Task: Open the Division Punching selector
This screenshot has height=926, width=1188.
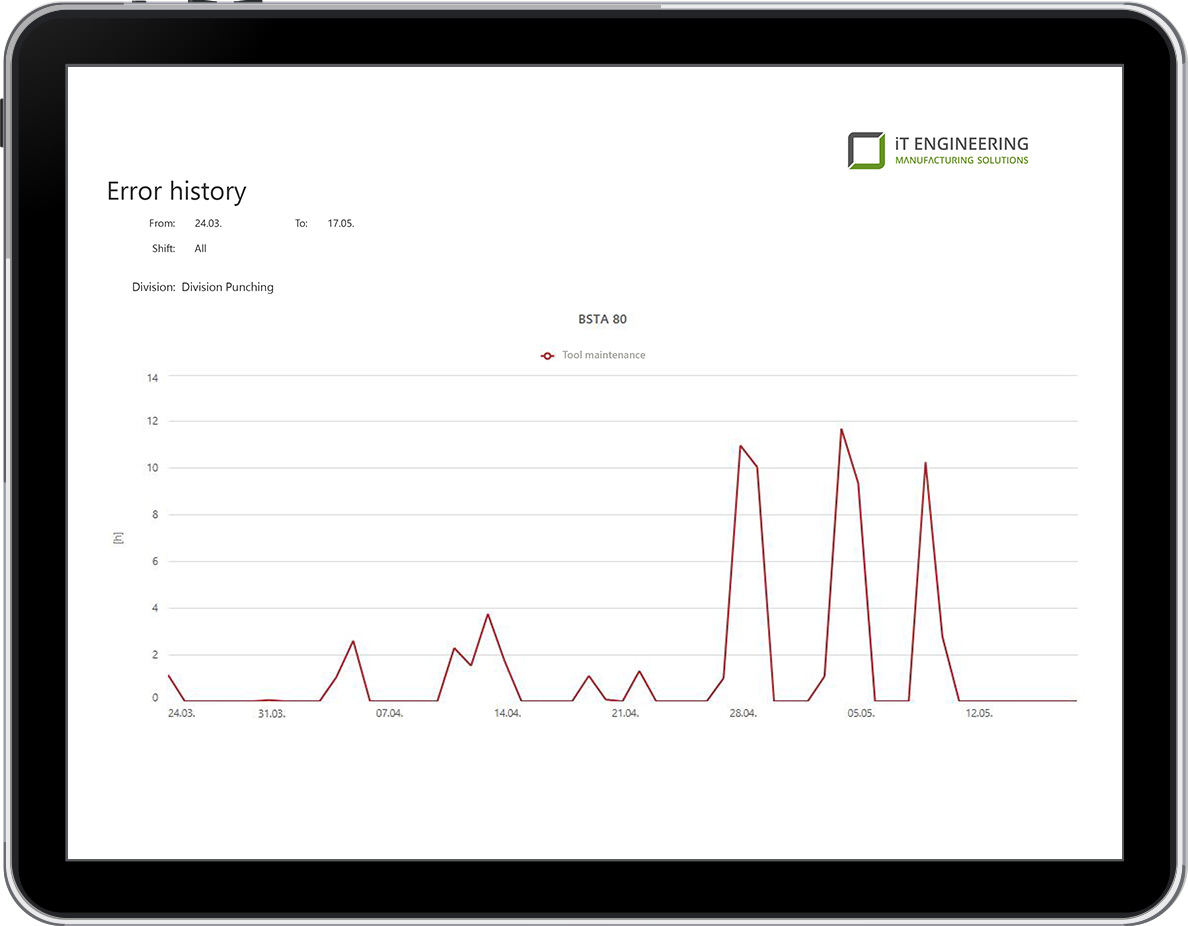Action: coord(227,287)
